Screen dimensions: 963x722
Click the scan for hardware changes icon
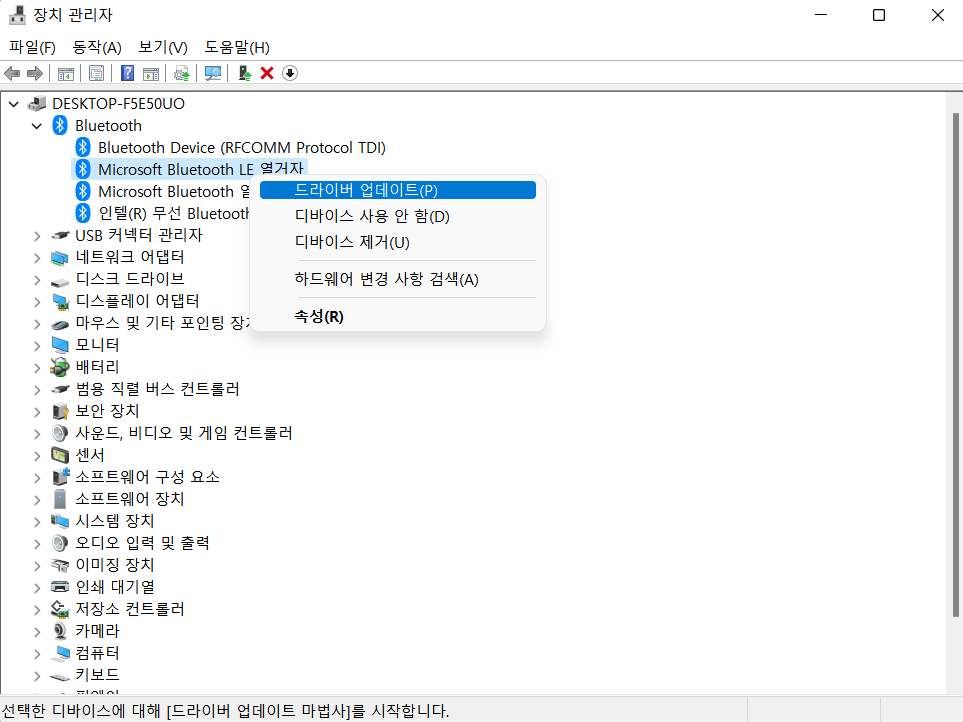coord(213,72)
